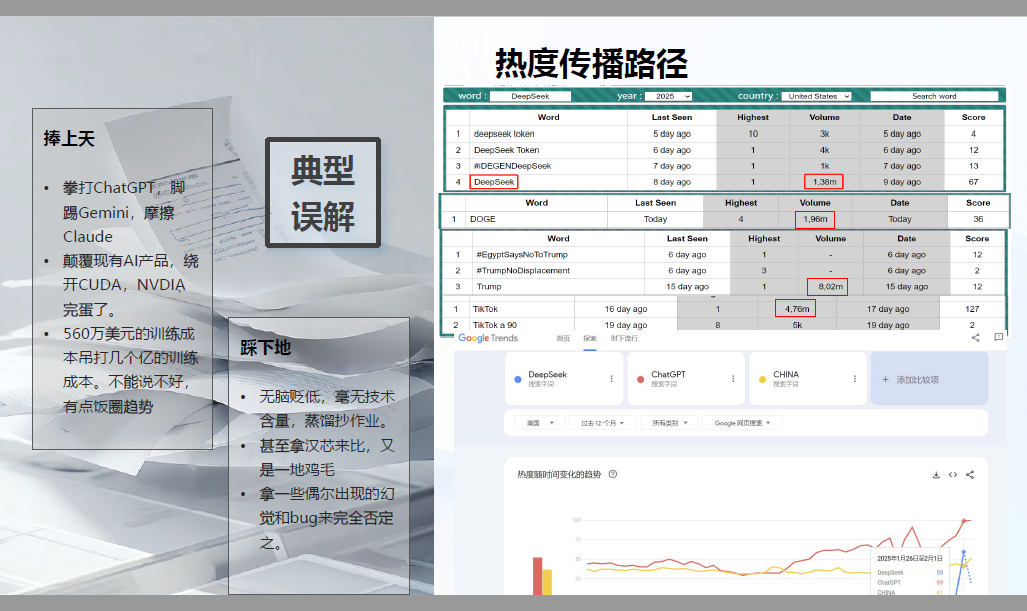Click the ChatGPT search term card

point(686,379)
